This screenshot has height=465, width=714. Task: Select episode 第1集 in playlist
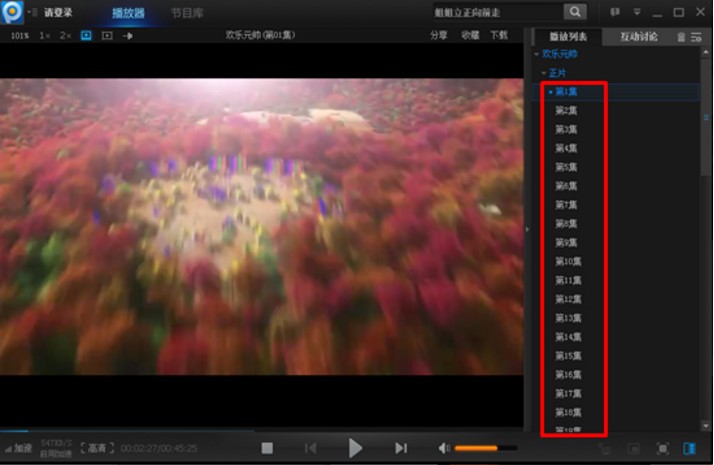[566, 92]
